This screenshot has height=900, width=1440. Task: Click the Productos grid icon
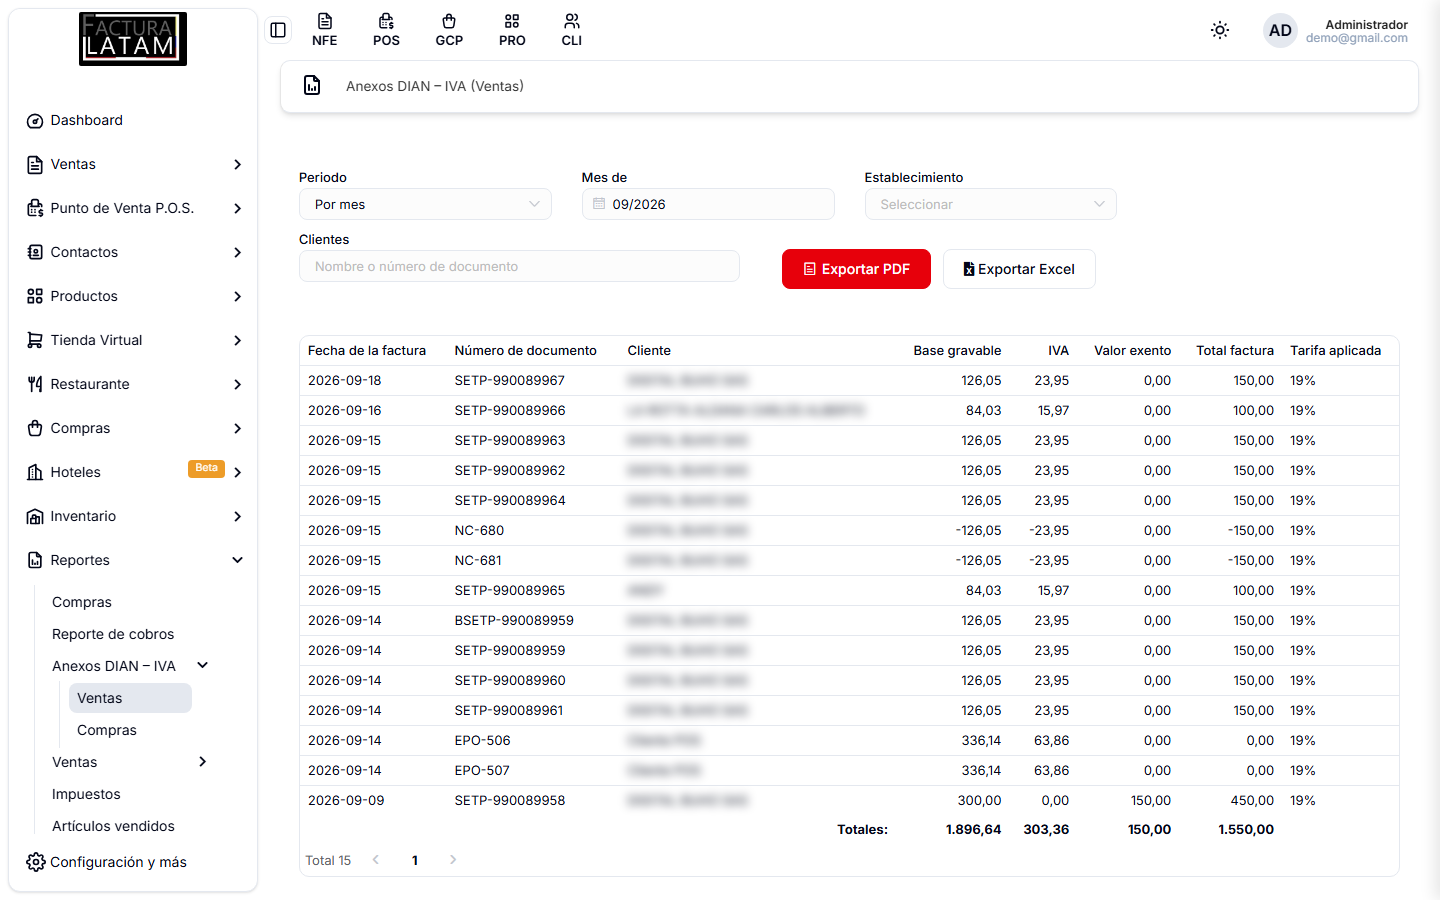(35, 297)
